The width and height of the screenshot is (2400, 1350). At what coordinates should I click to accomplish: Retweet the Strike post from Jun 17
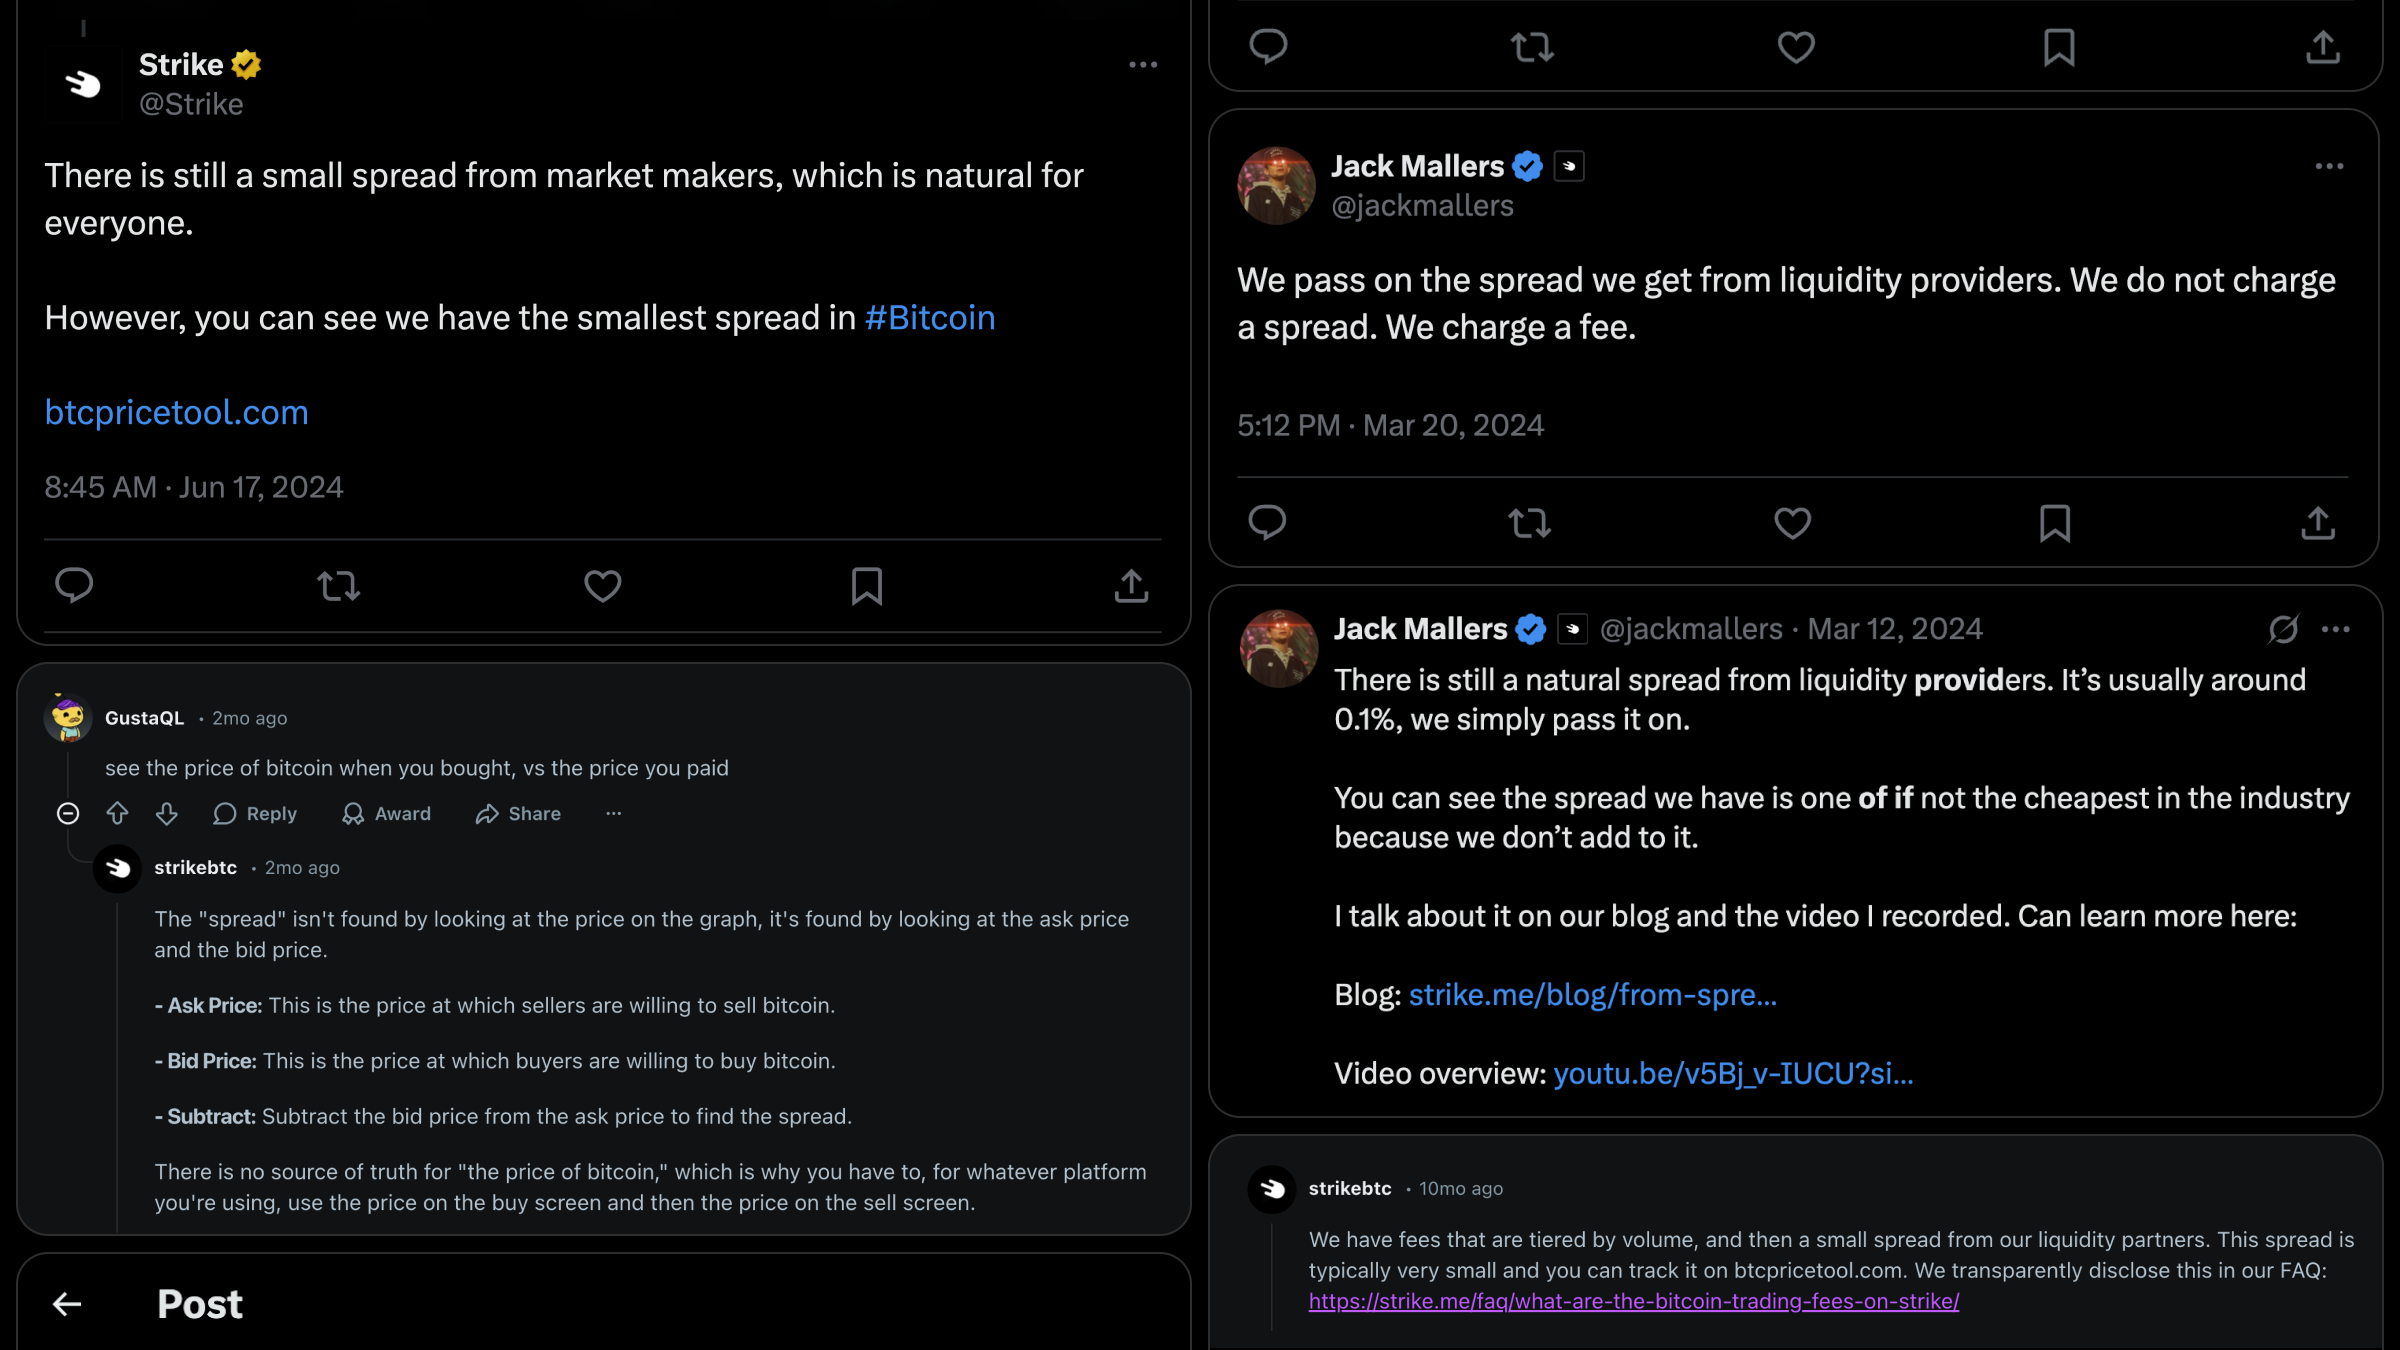pos(338,586)
